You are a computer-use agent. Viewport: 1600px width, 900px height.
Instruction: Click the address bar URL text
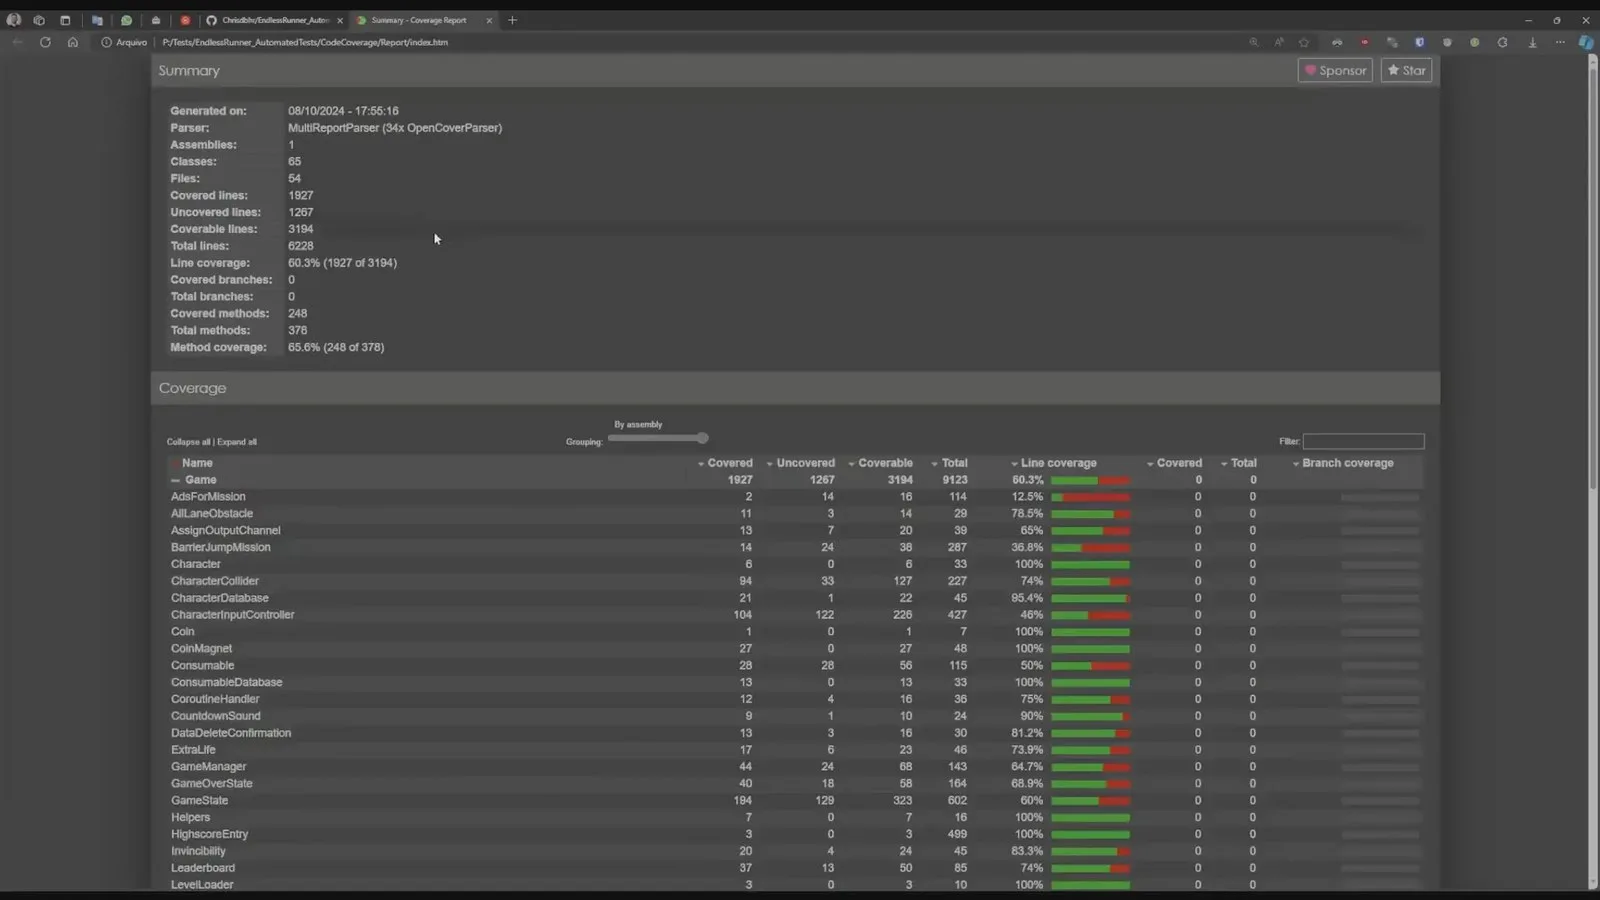point(305,42)
